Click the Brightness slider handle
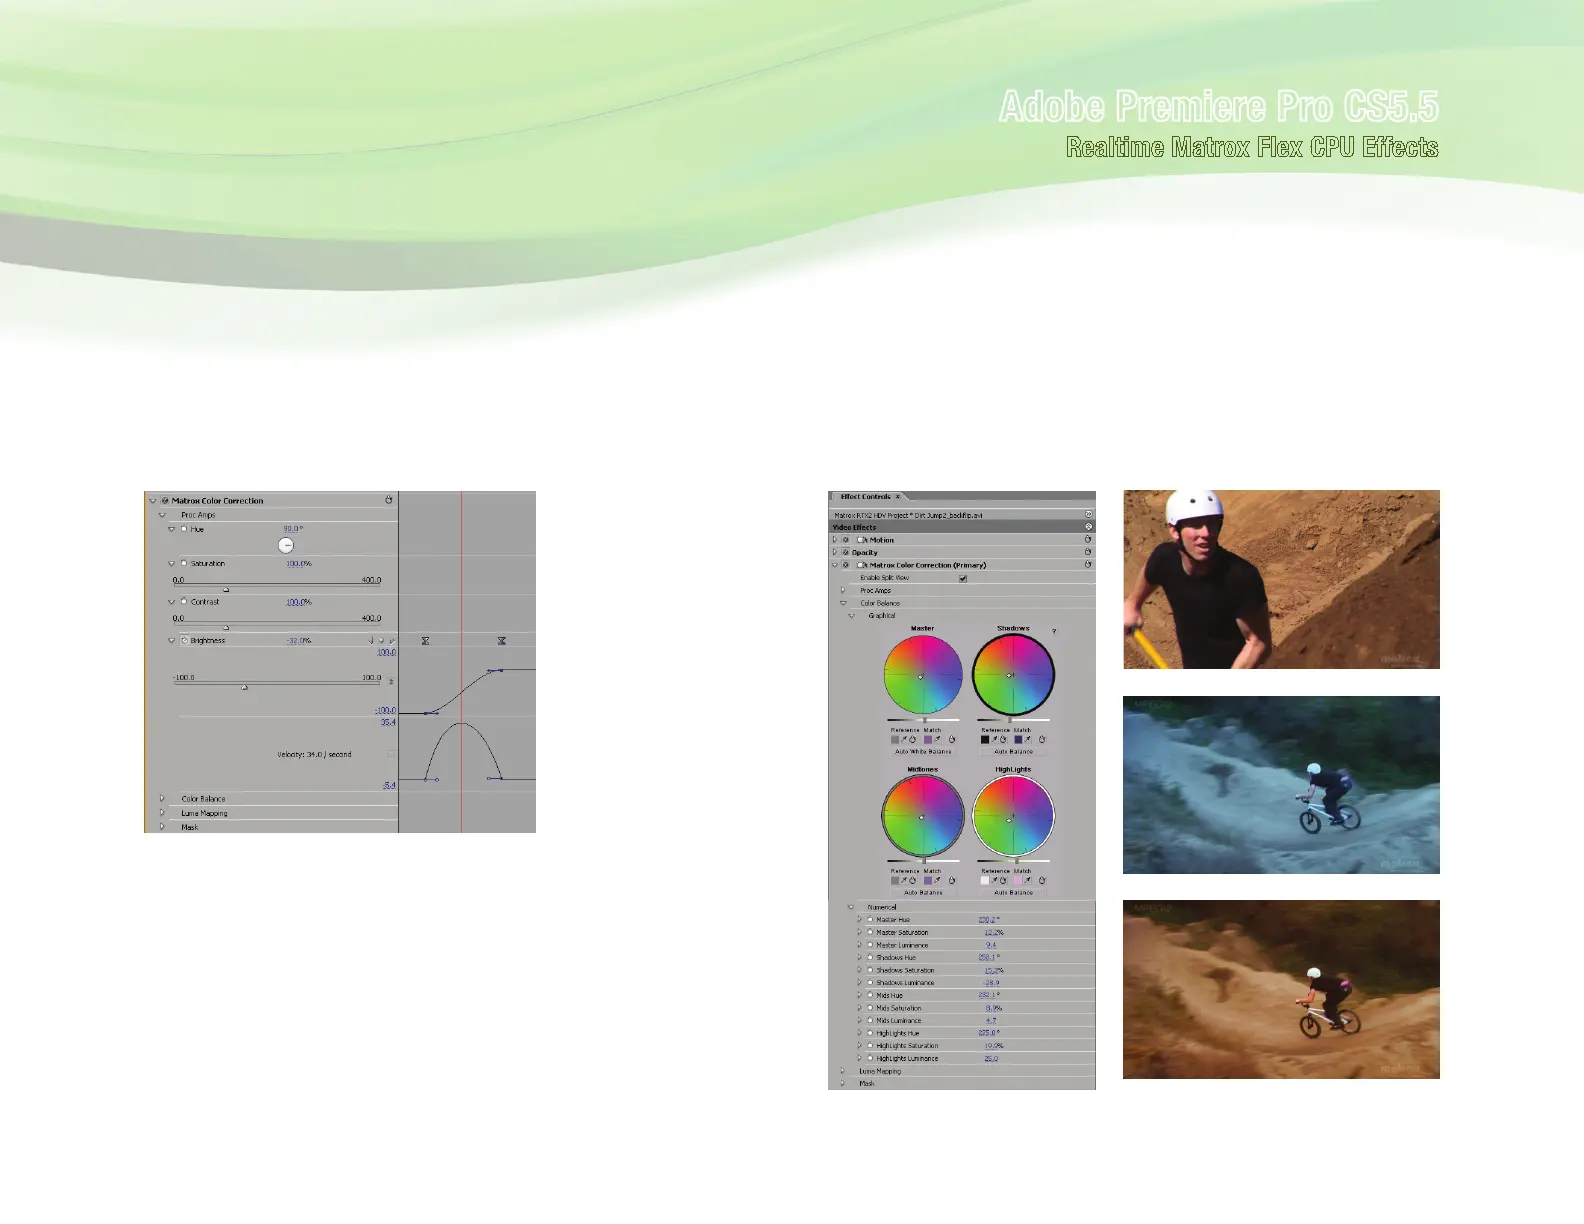Screen dimensions: 1584x1224 245,688
